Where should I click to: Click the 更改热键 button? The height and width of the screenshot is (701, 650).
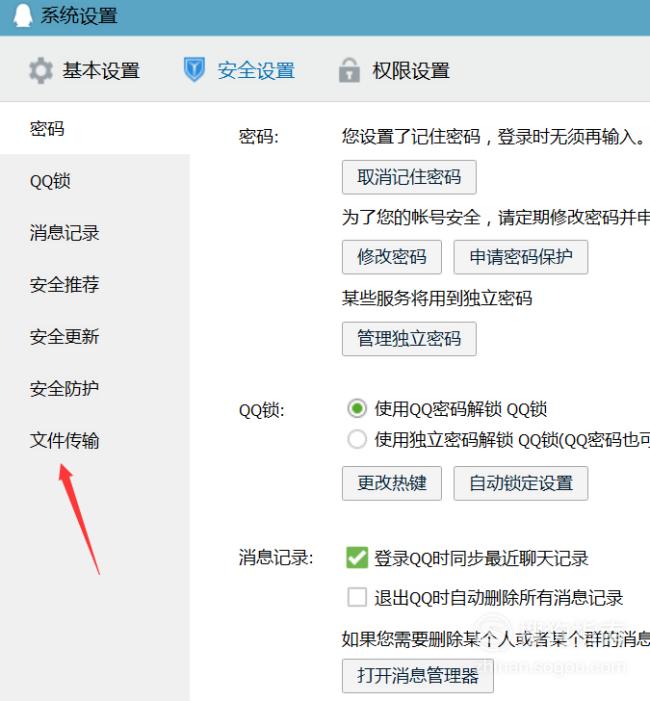coord(392,483)
